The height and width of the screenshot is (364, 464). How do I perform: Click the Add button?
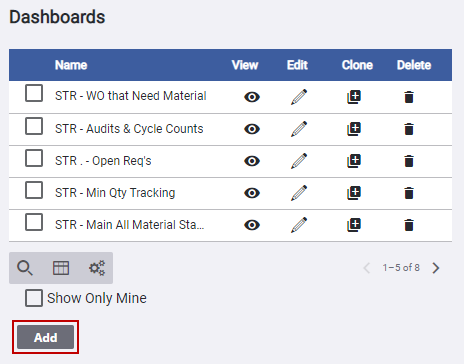click(46, 337)
